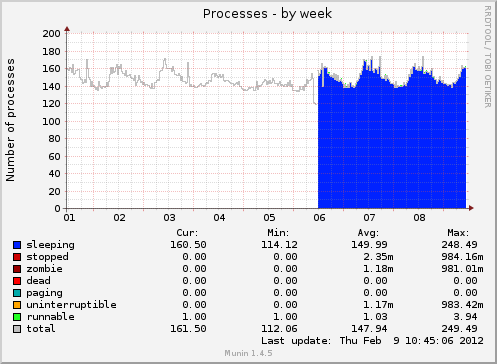Click total maximum value 249.49

(459, 329)
